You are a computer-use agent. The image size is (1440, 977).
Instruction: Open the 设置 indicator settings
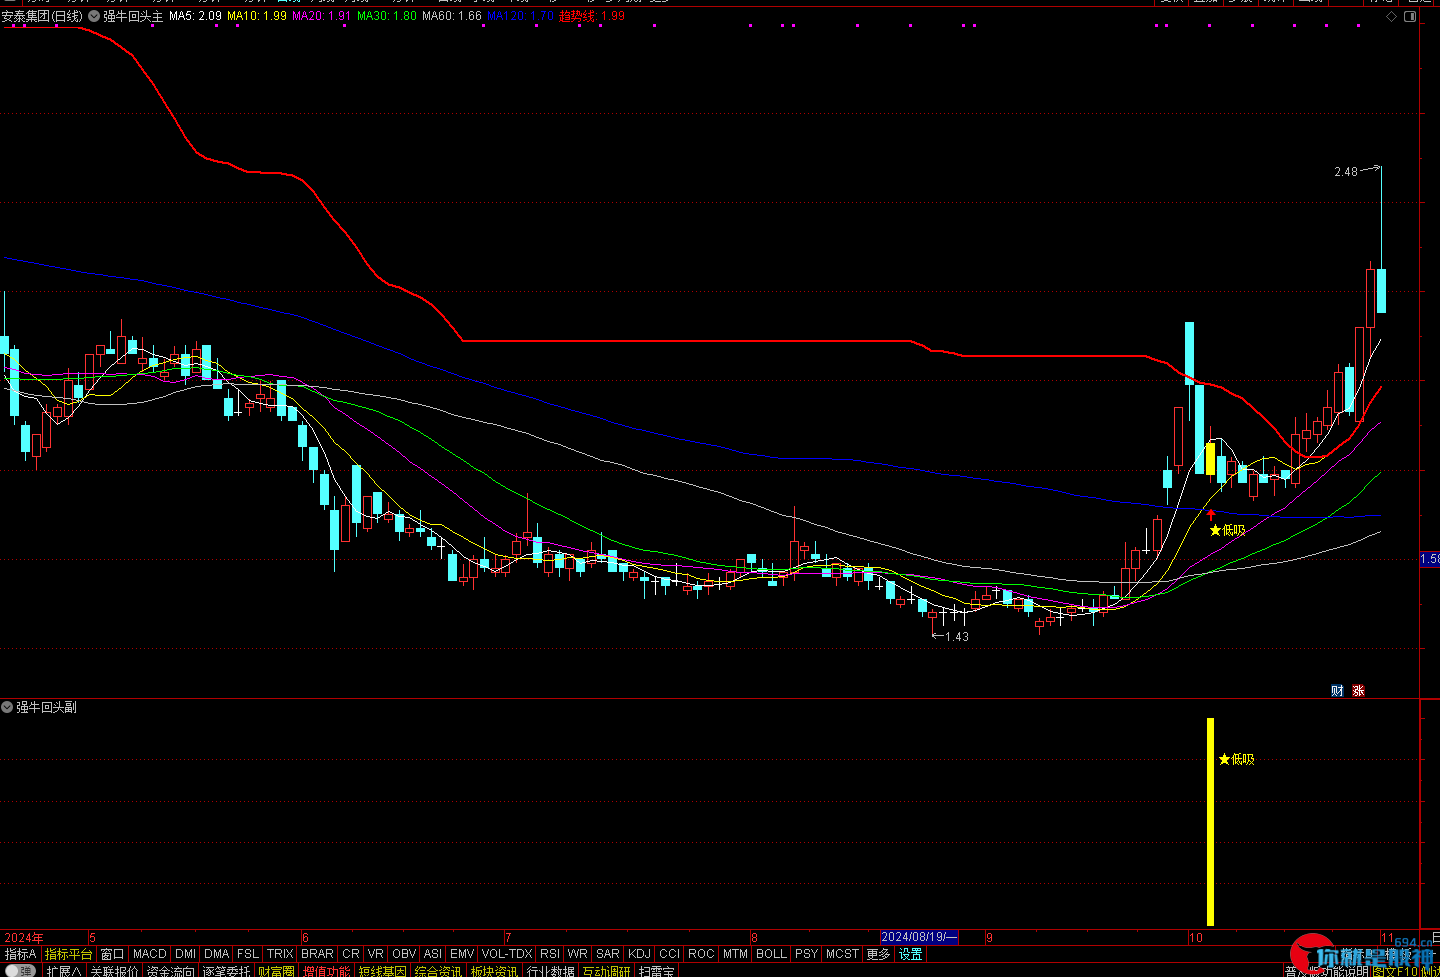click(x=910, y=954)
